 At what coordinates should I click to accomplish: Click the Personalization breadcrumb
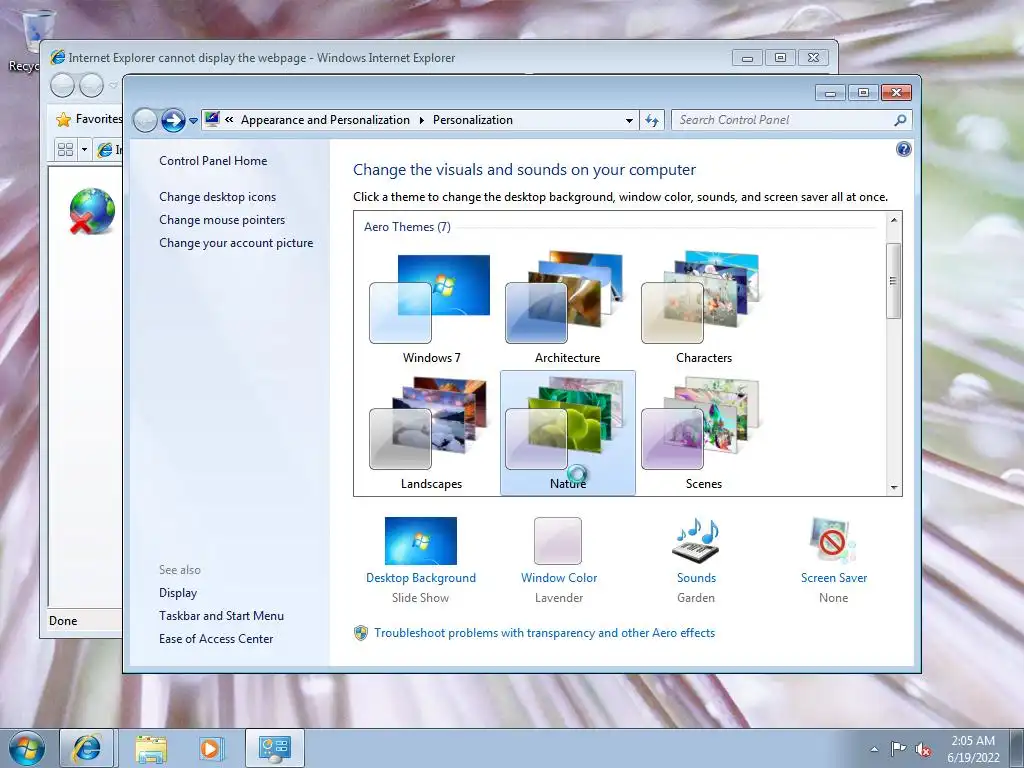473,120
